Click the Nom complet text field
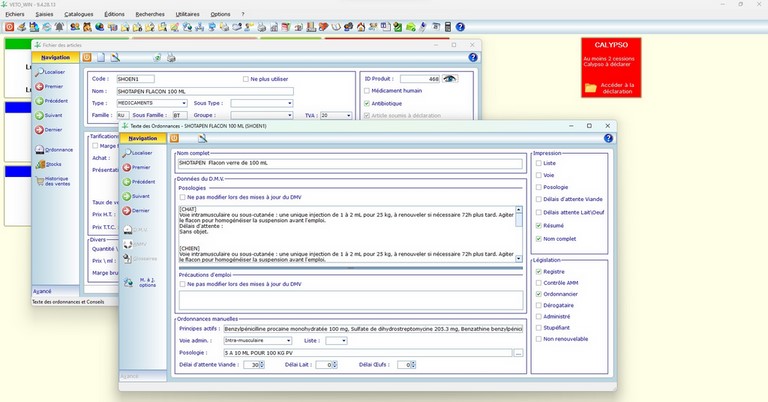 (350, 162)
